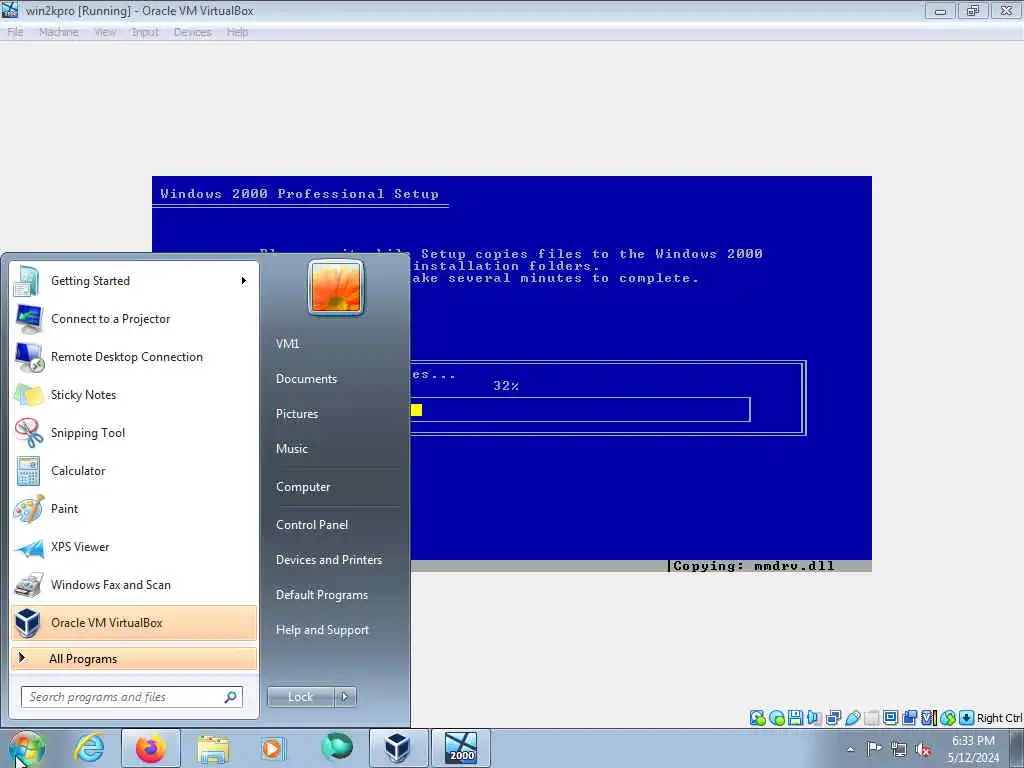Screen dimensions: 1024x768
Task: Switch to the 2000 VM taskbar button
Action: (461, 748)
